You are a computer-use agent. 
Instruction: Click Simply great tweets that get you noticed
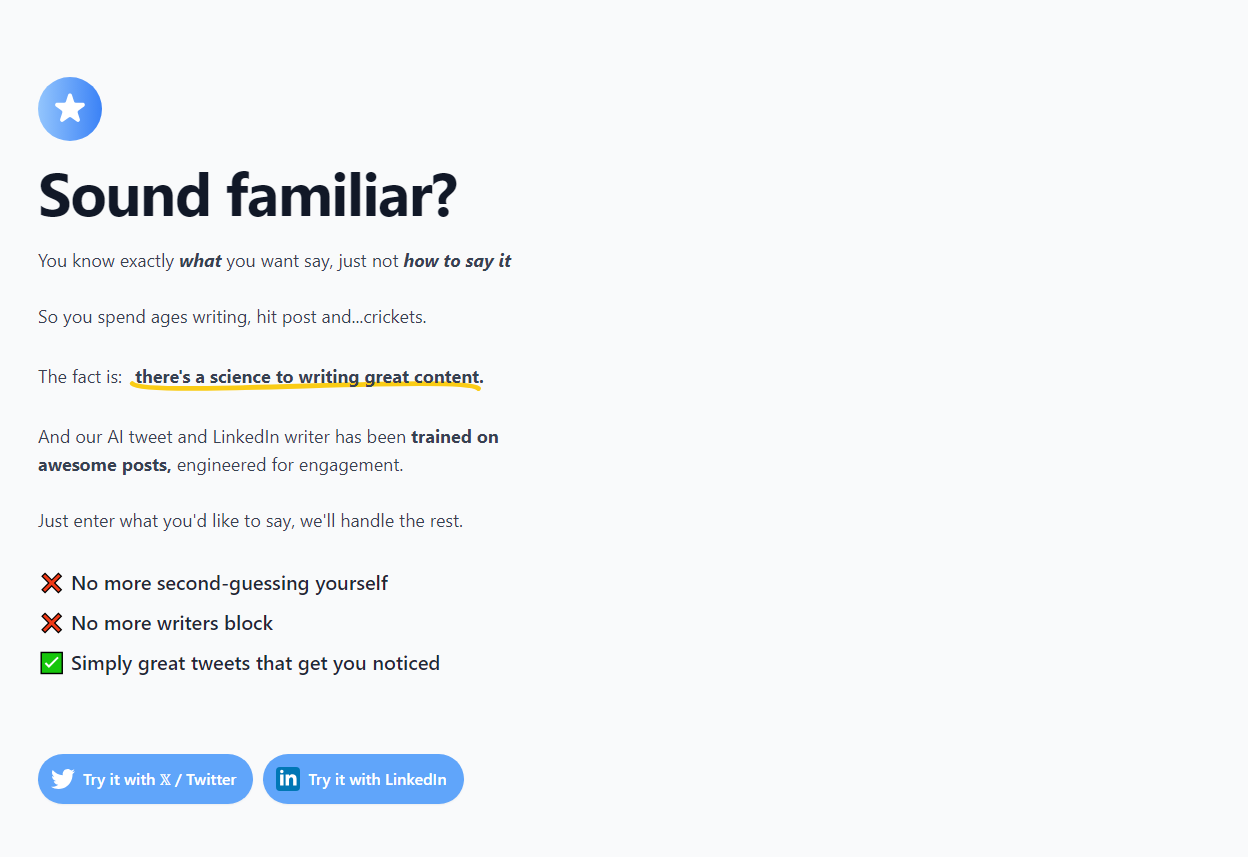pos(255,663)
